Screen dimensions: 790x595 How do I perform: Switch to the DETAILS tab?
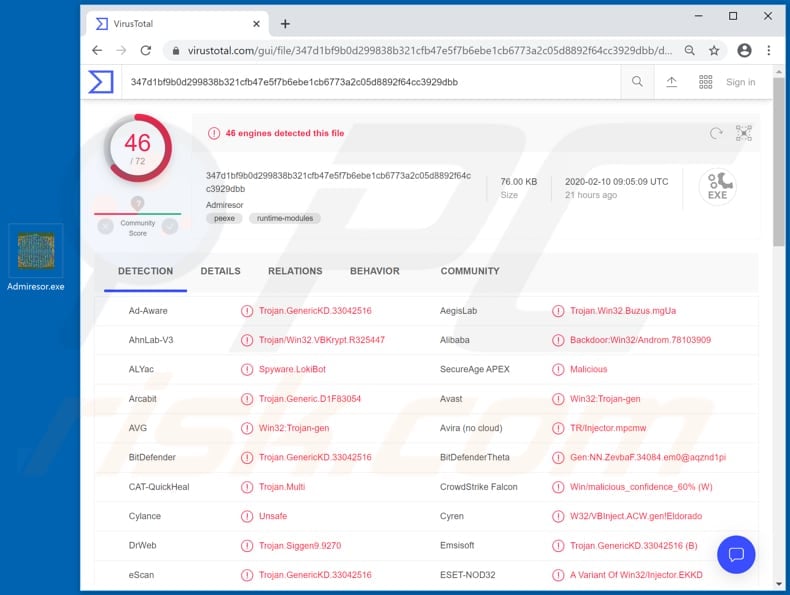(220, 271)
